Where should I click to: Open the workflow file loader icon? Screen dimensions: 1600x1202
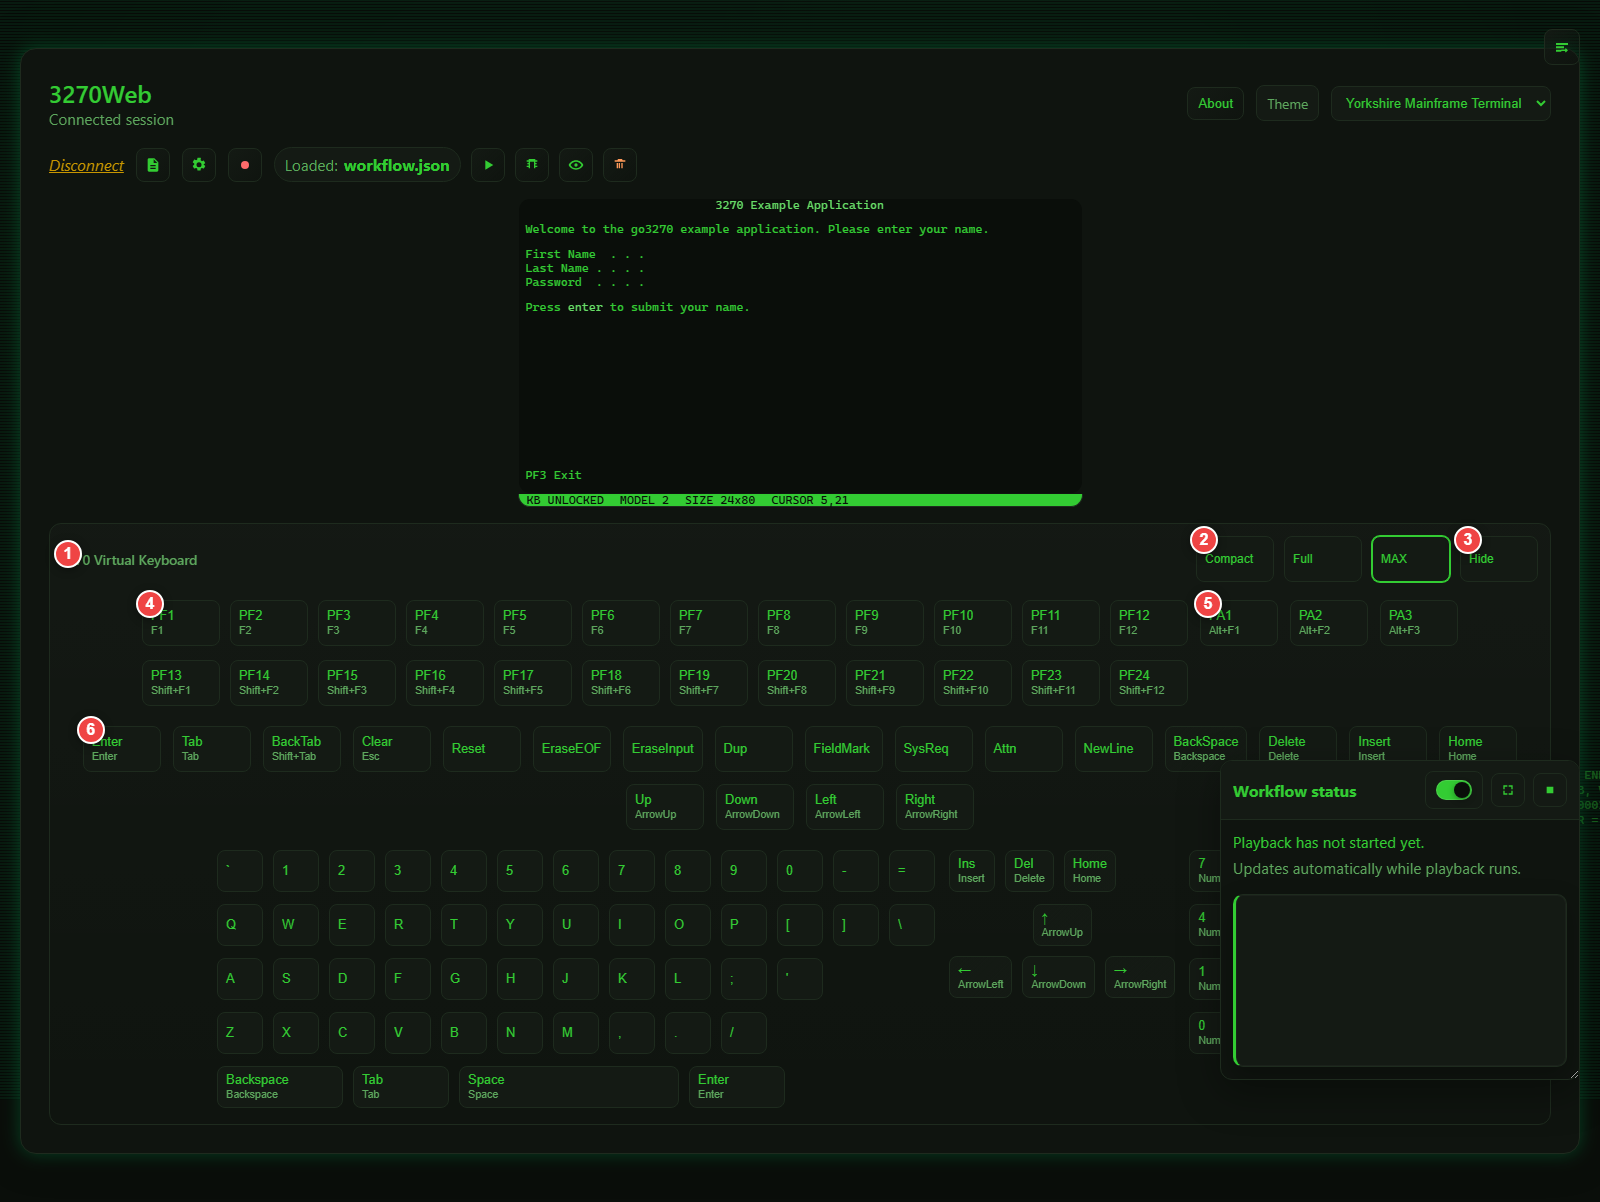153,165
